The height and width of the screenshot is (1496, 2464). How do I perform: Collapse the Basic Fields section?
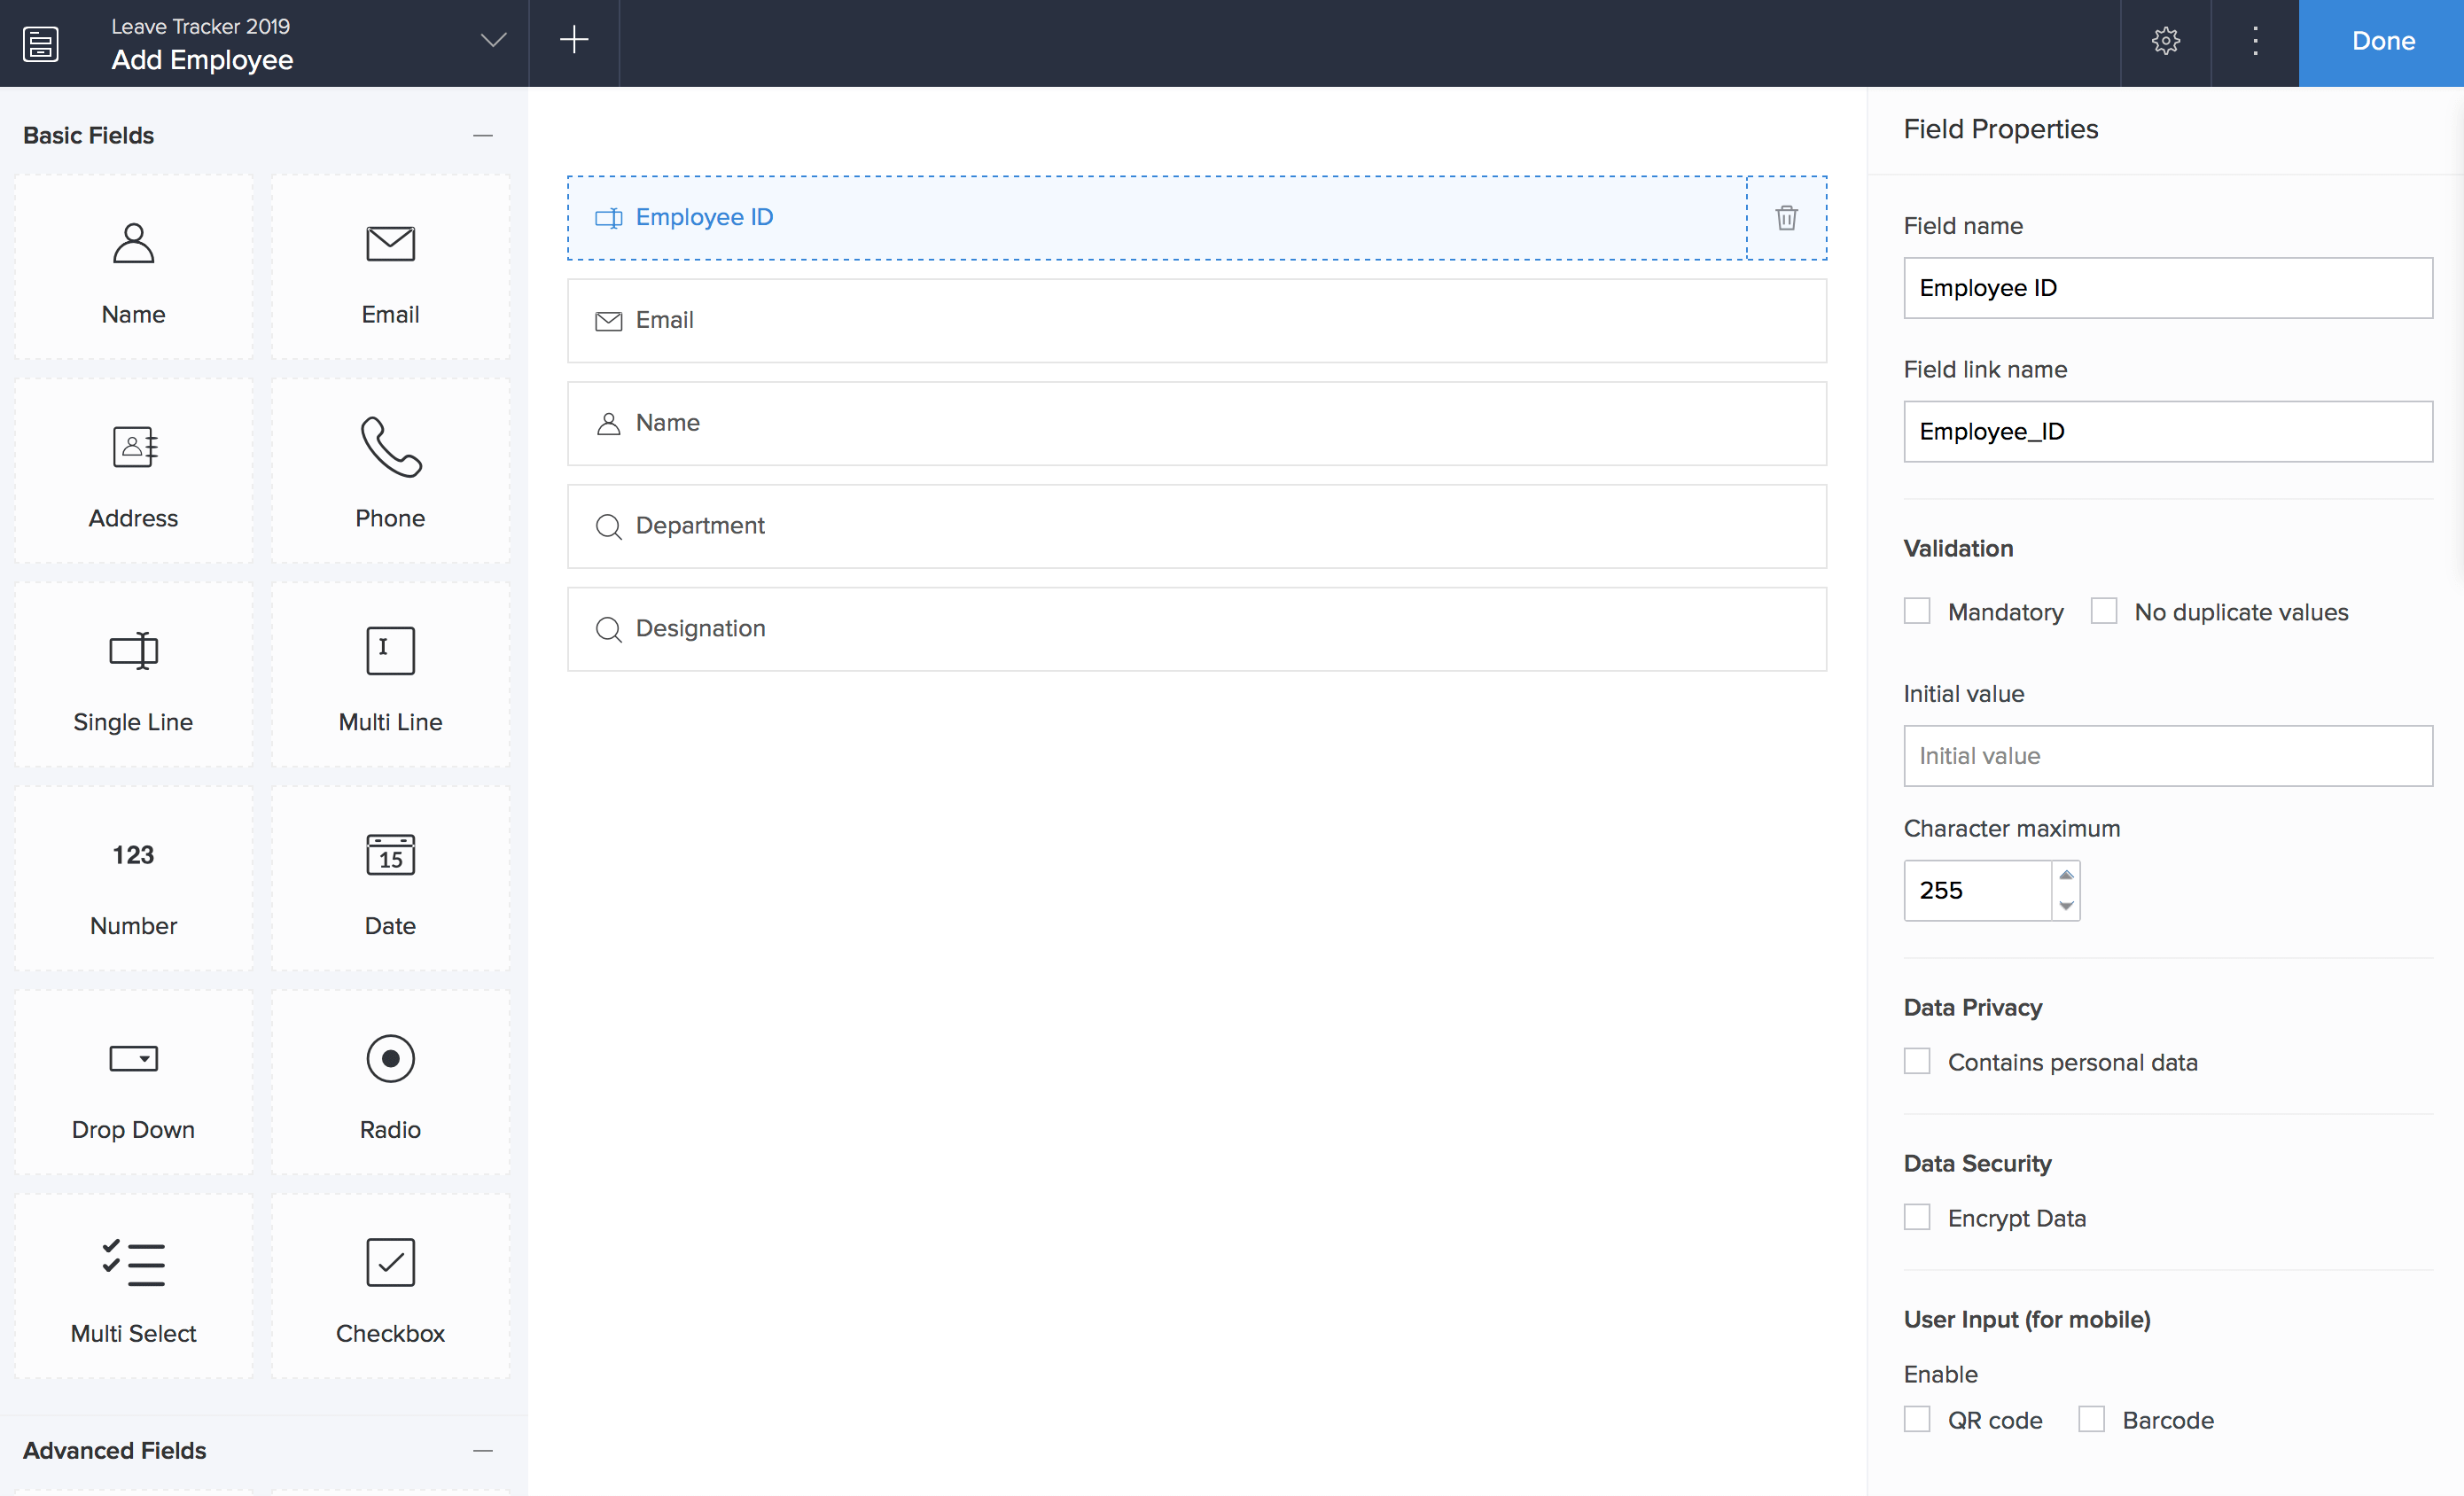[x=483, y=135]
